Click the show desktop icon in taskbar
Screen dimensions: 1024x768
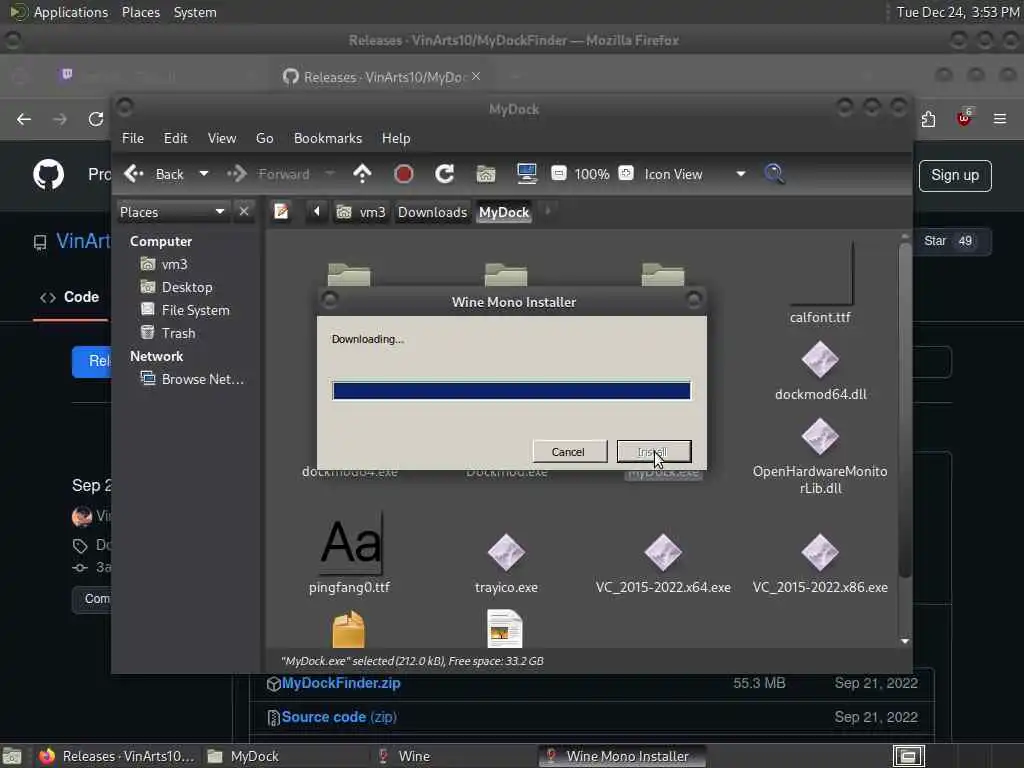(x=12, y=756)
